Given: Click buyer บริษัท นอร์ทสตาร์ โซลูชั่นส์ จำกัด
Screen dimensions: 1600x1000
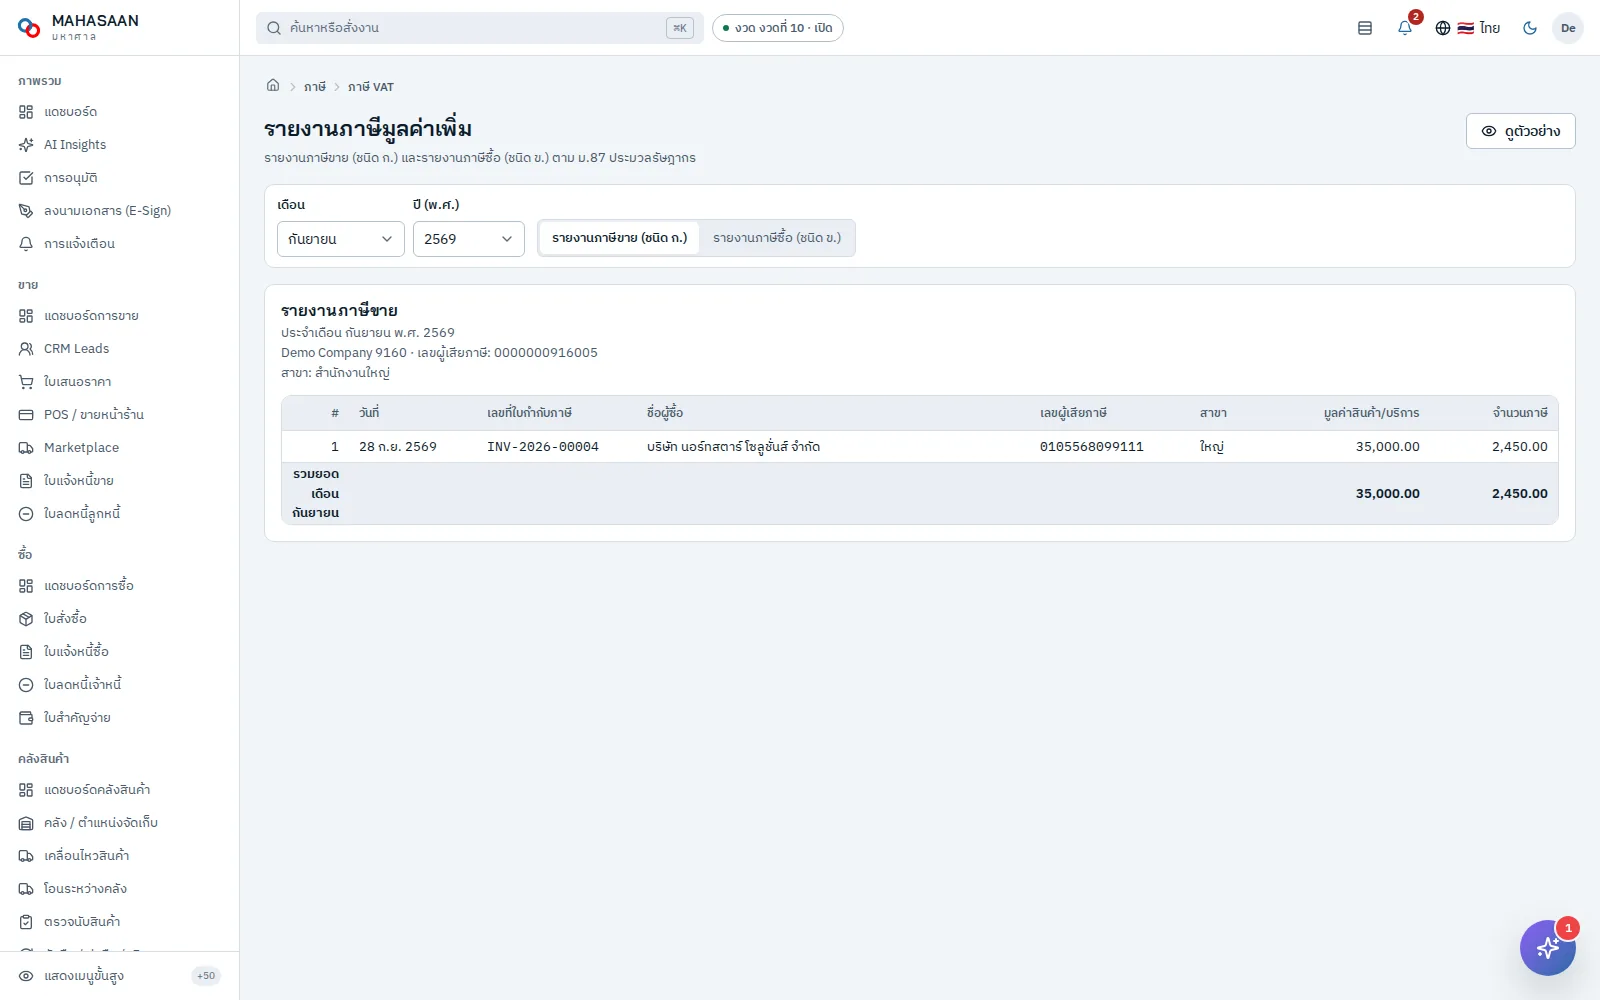Looking at the screenshot, I should pos(733,447).
